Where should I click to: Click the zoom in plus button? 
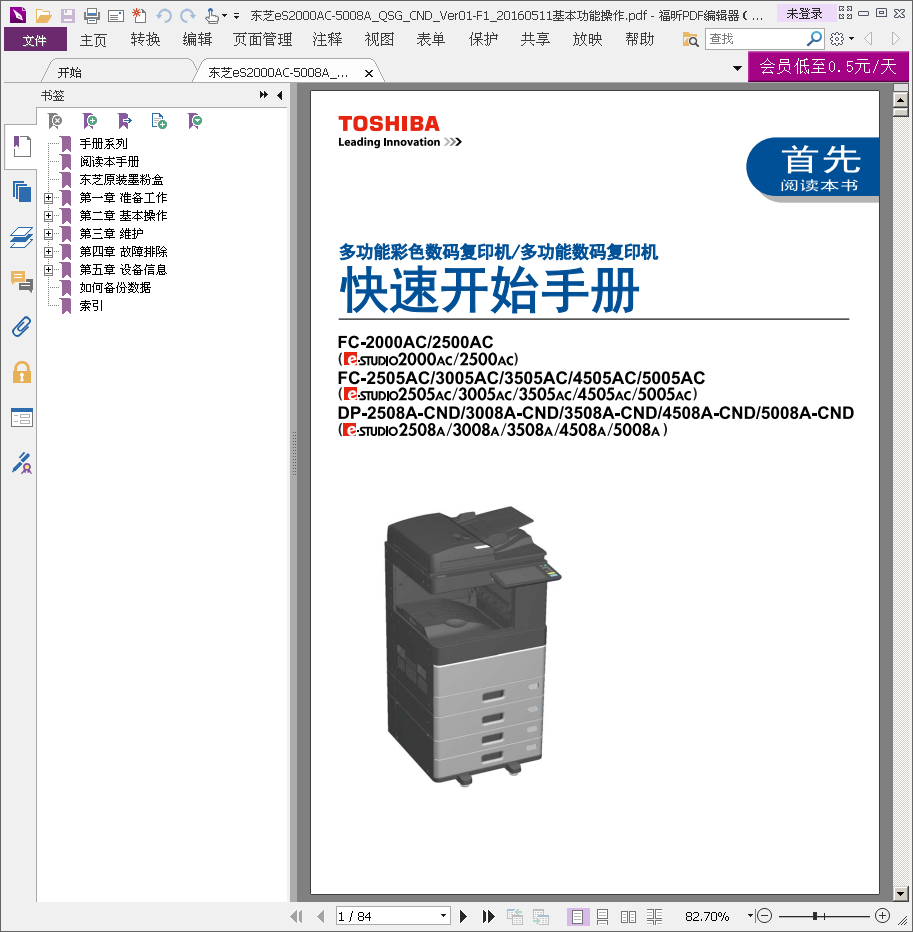(x=883, y=916)
